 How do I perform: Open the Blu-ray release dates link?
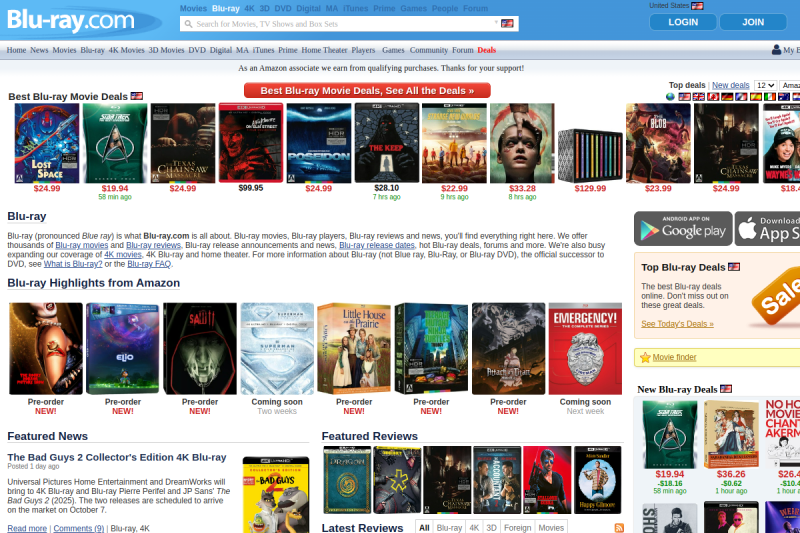coord(377,245)
